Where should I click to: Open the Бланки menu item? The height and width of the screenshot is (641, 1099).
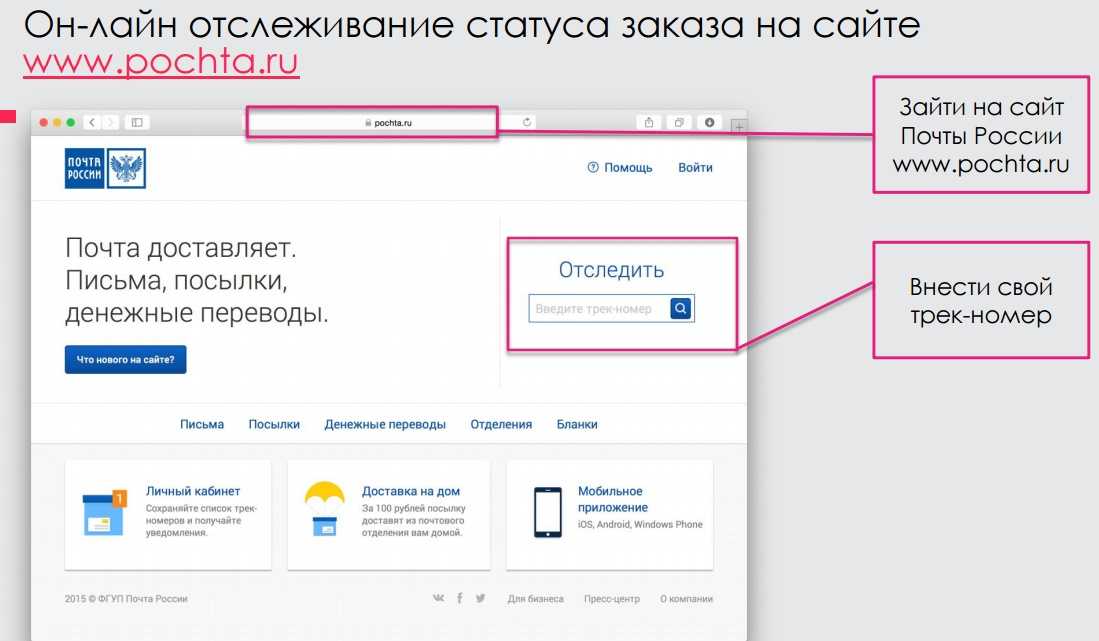(x=577, y=425)
